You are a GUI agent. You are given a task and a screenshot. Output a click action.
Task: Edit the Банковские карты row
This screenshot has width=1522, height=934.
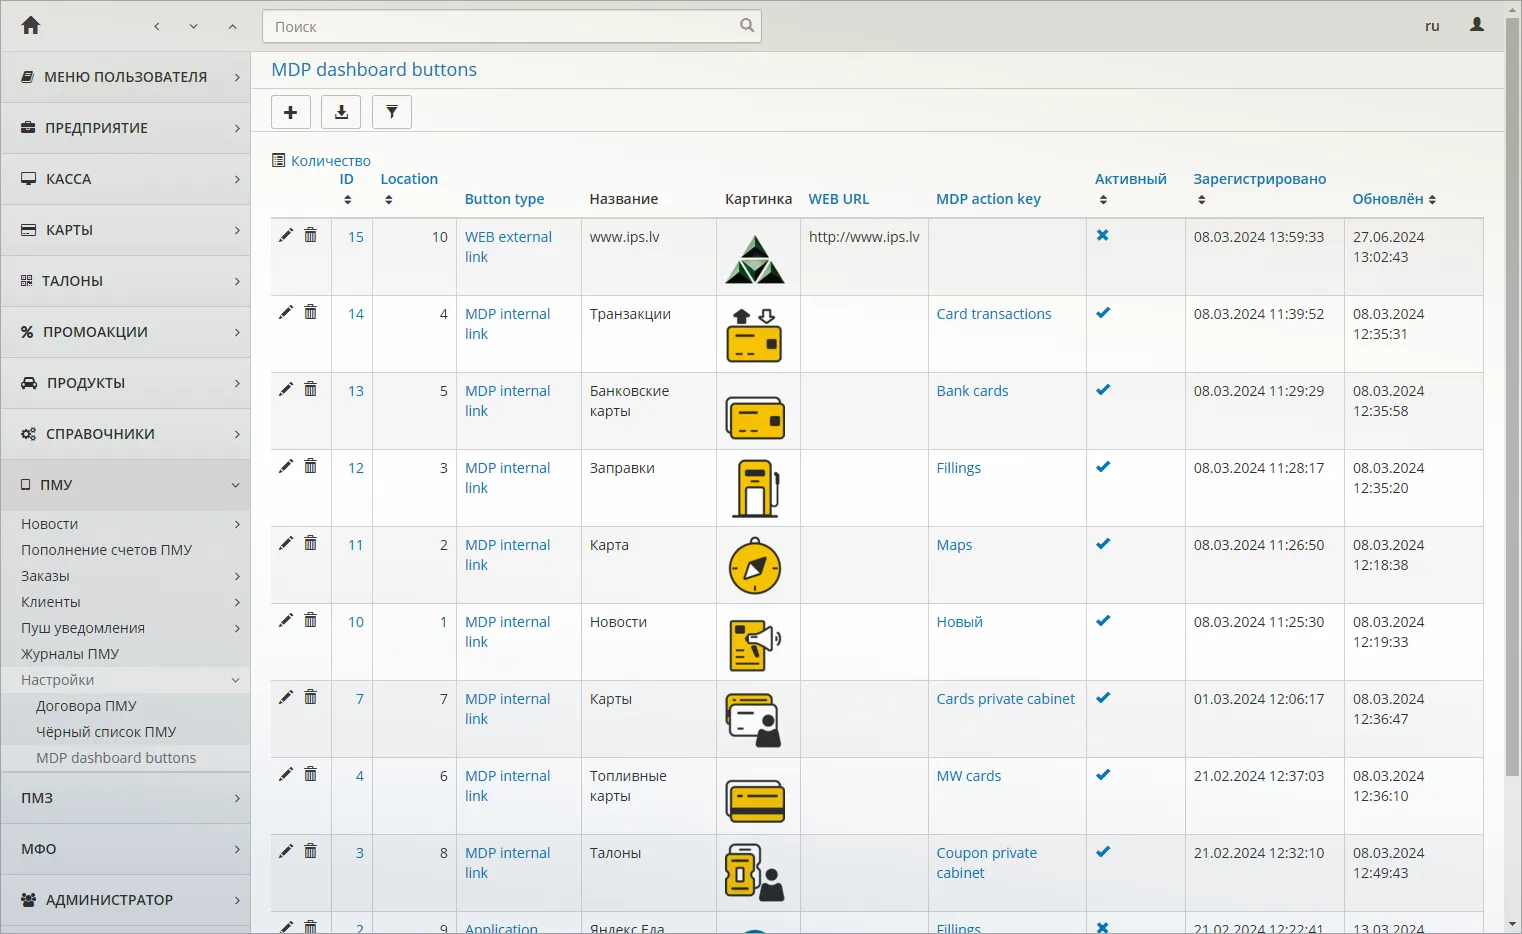pos(286,389)
